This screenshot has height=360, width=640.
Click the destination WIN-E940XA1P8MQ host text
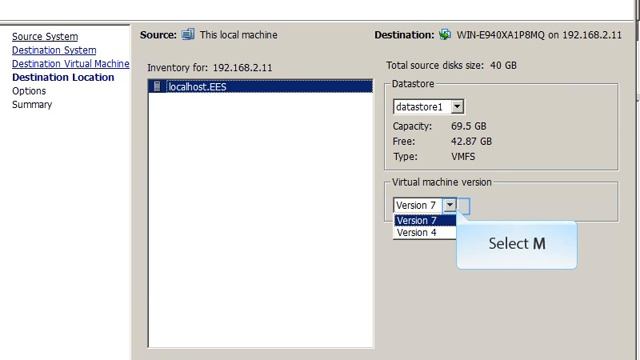539,35
